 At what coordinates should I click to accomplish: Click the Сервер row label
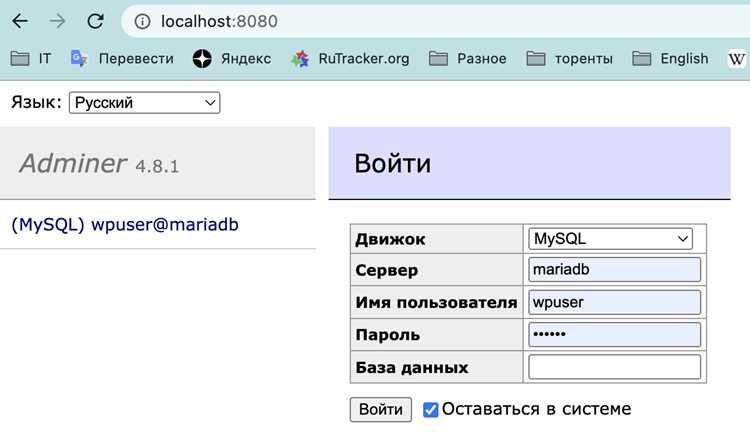tap(386, 270)
